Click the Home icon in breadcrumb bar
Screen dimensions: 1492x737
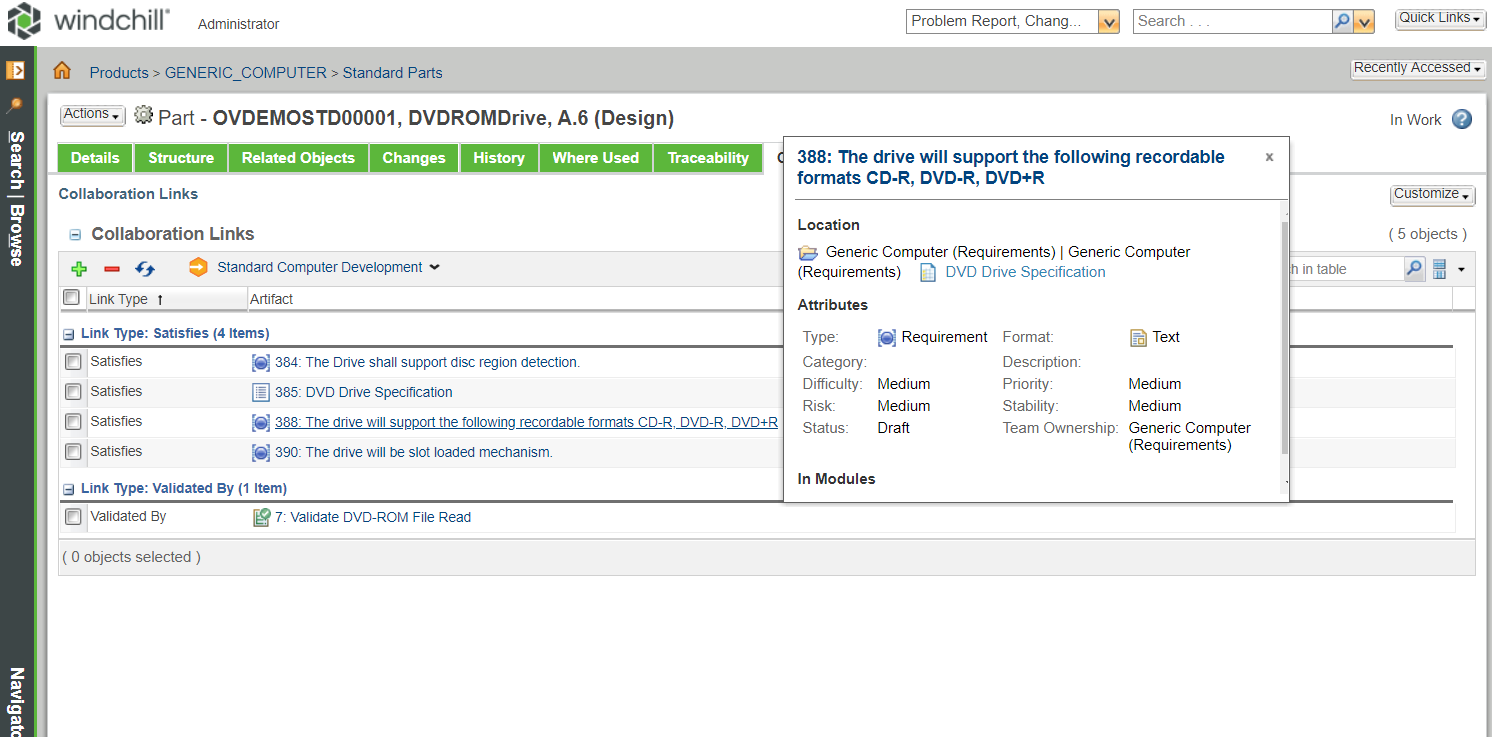(62, 71)
